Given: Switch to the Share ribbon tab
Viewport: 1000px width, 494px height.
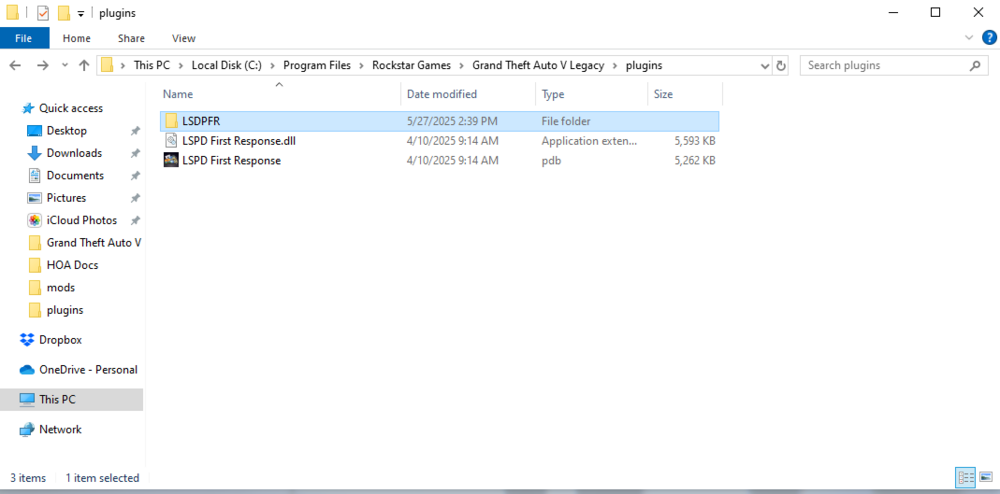Looking at the screenshot, I should point(131,38).
